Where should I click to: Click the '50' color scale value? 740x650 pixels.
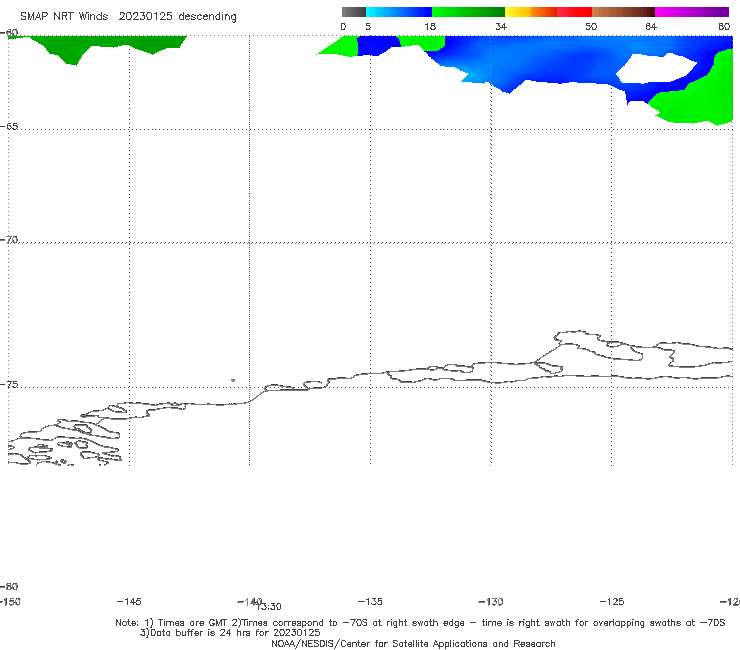[x=591, y=26]
